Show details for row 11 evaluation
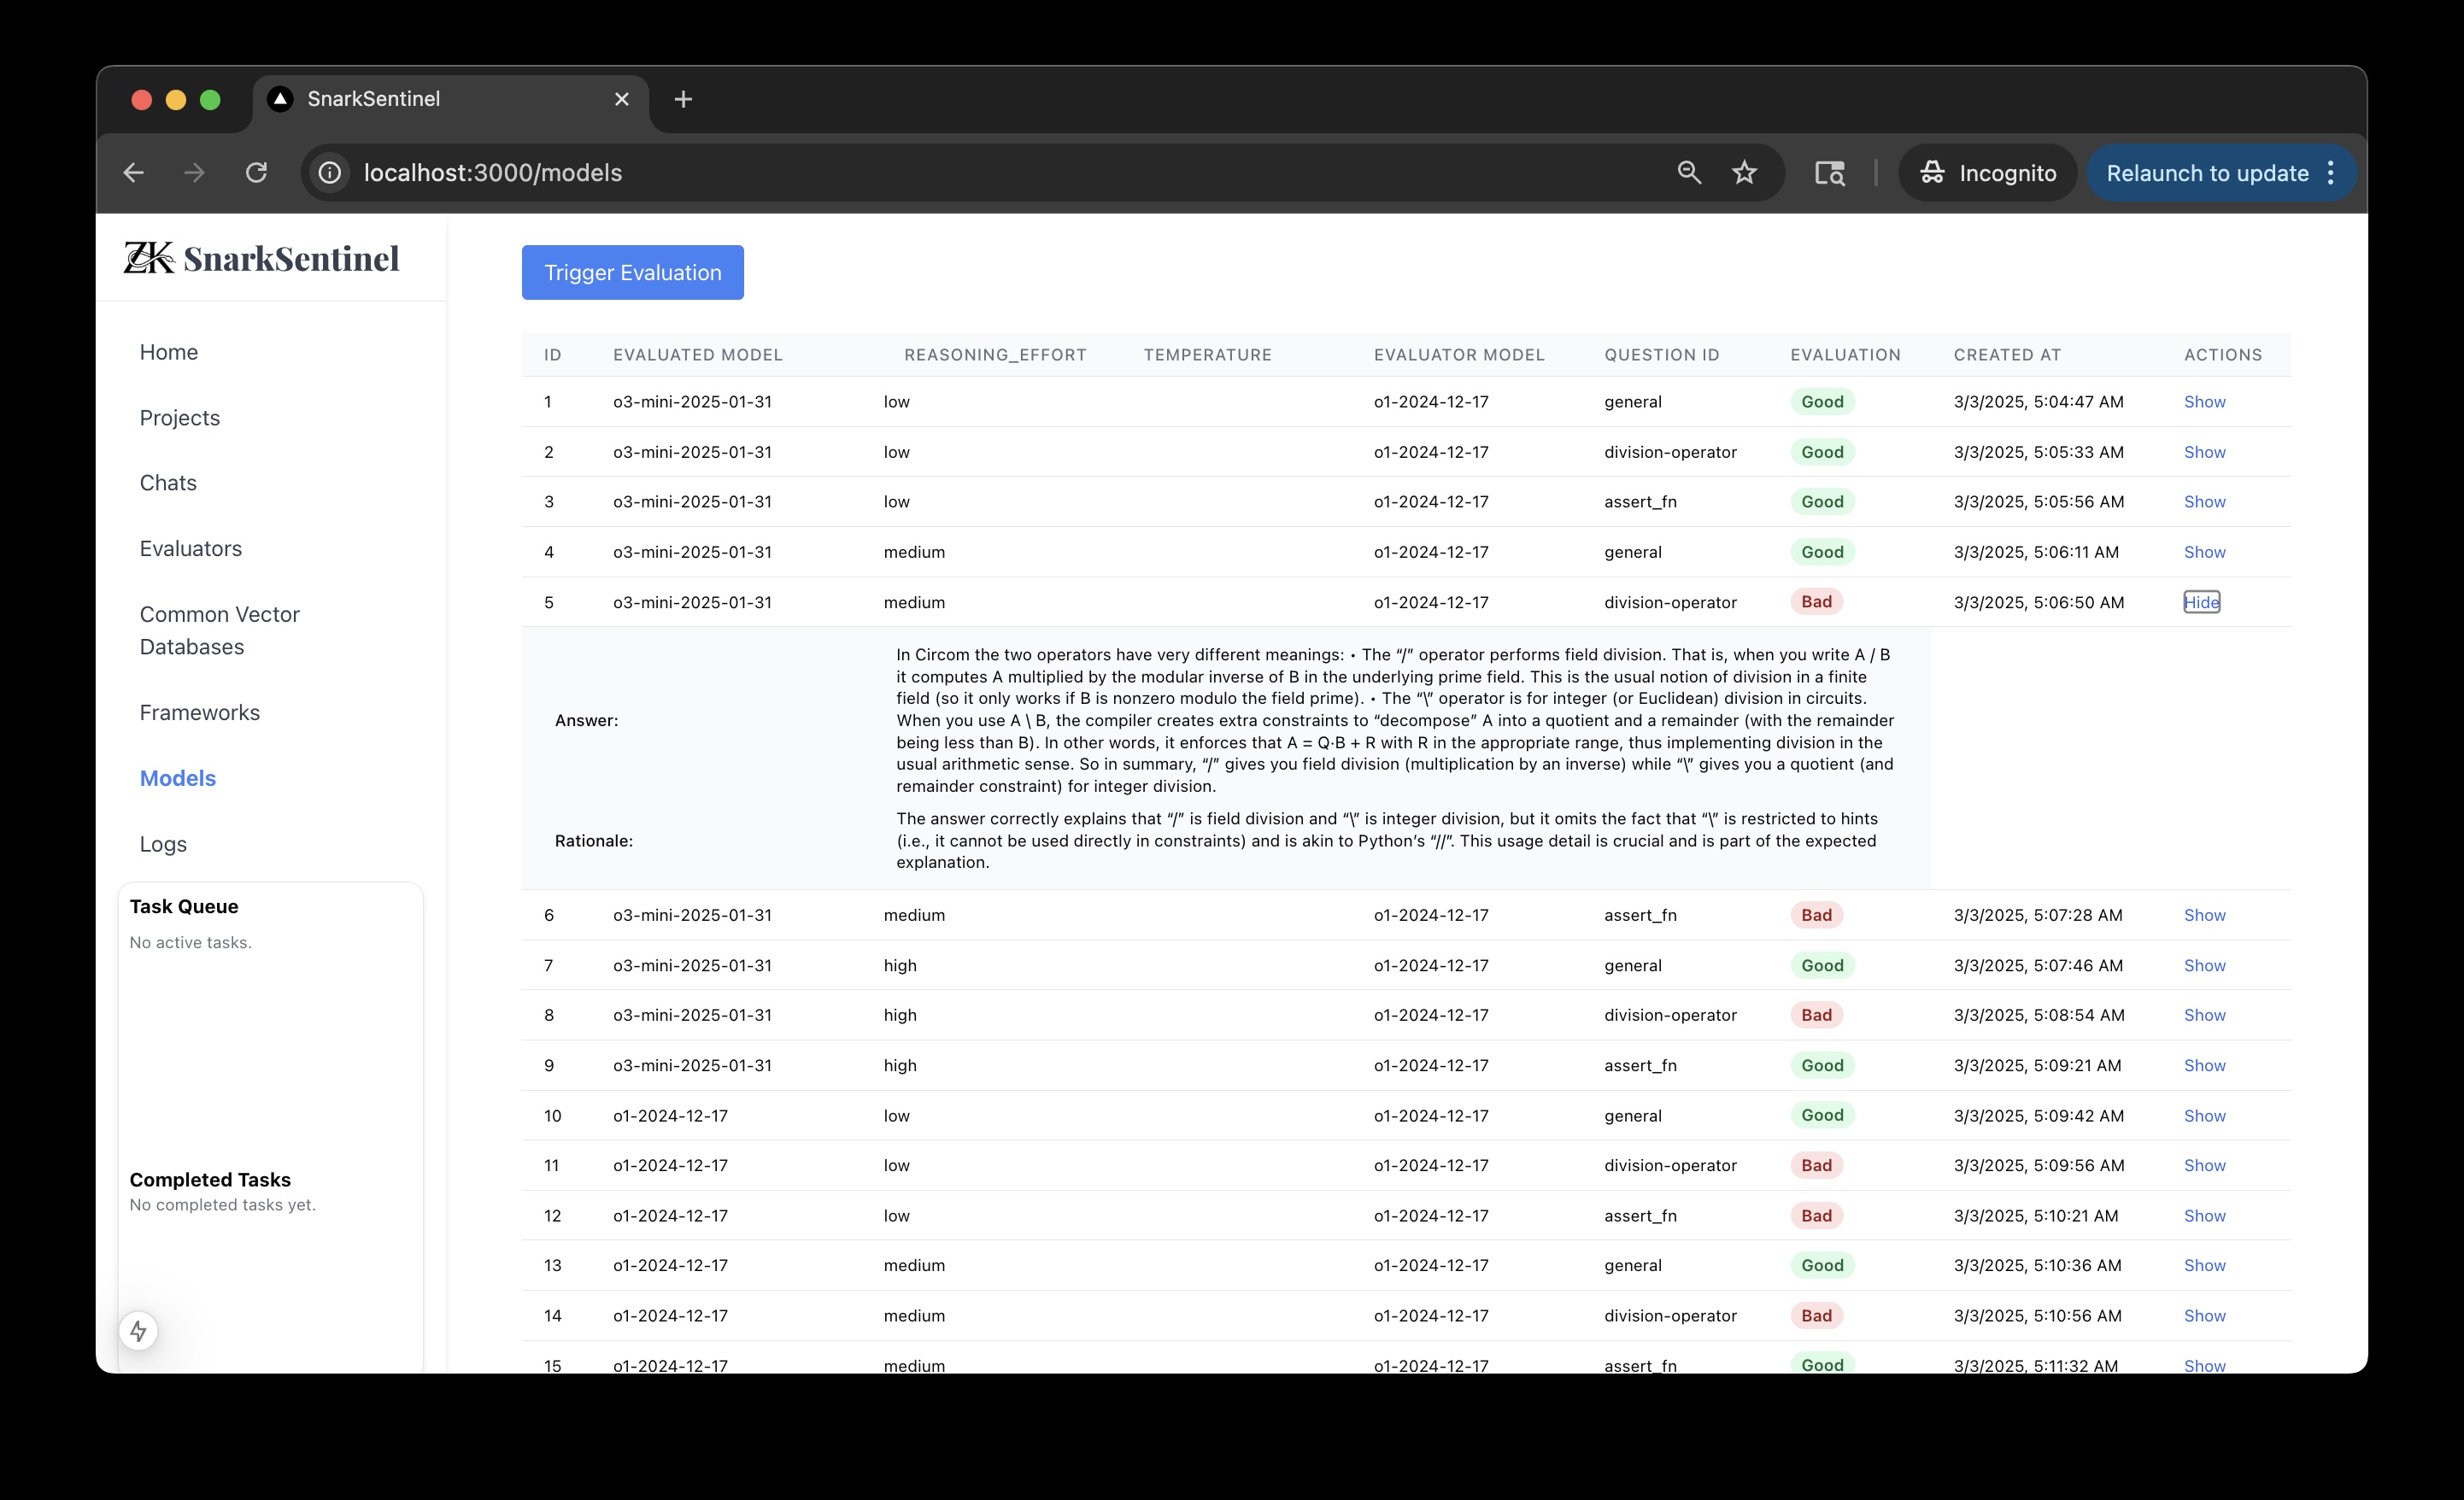 (2204, 1165)
